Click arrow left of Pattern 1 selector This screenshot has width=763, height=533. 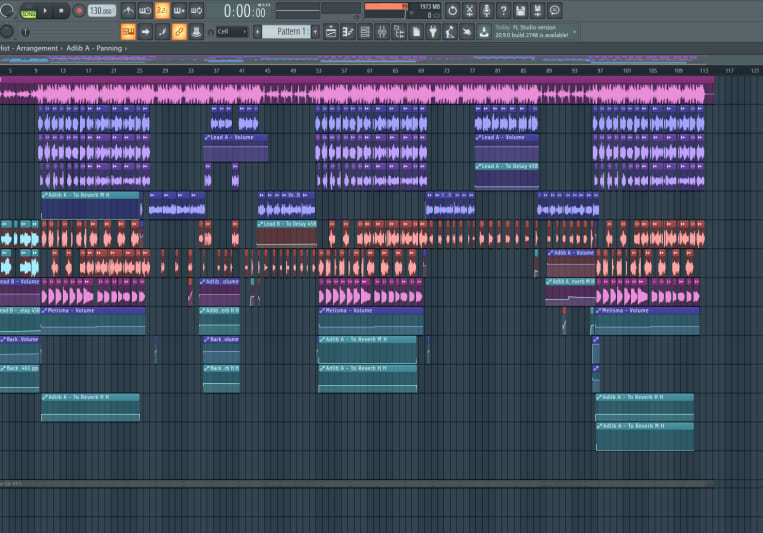tap(257, 32)
